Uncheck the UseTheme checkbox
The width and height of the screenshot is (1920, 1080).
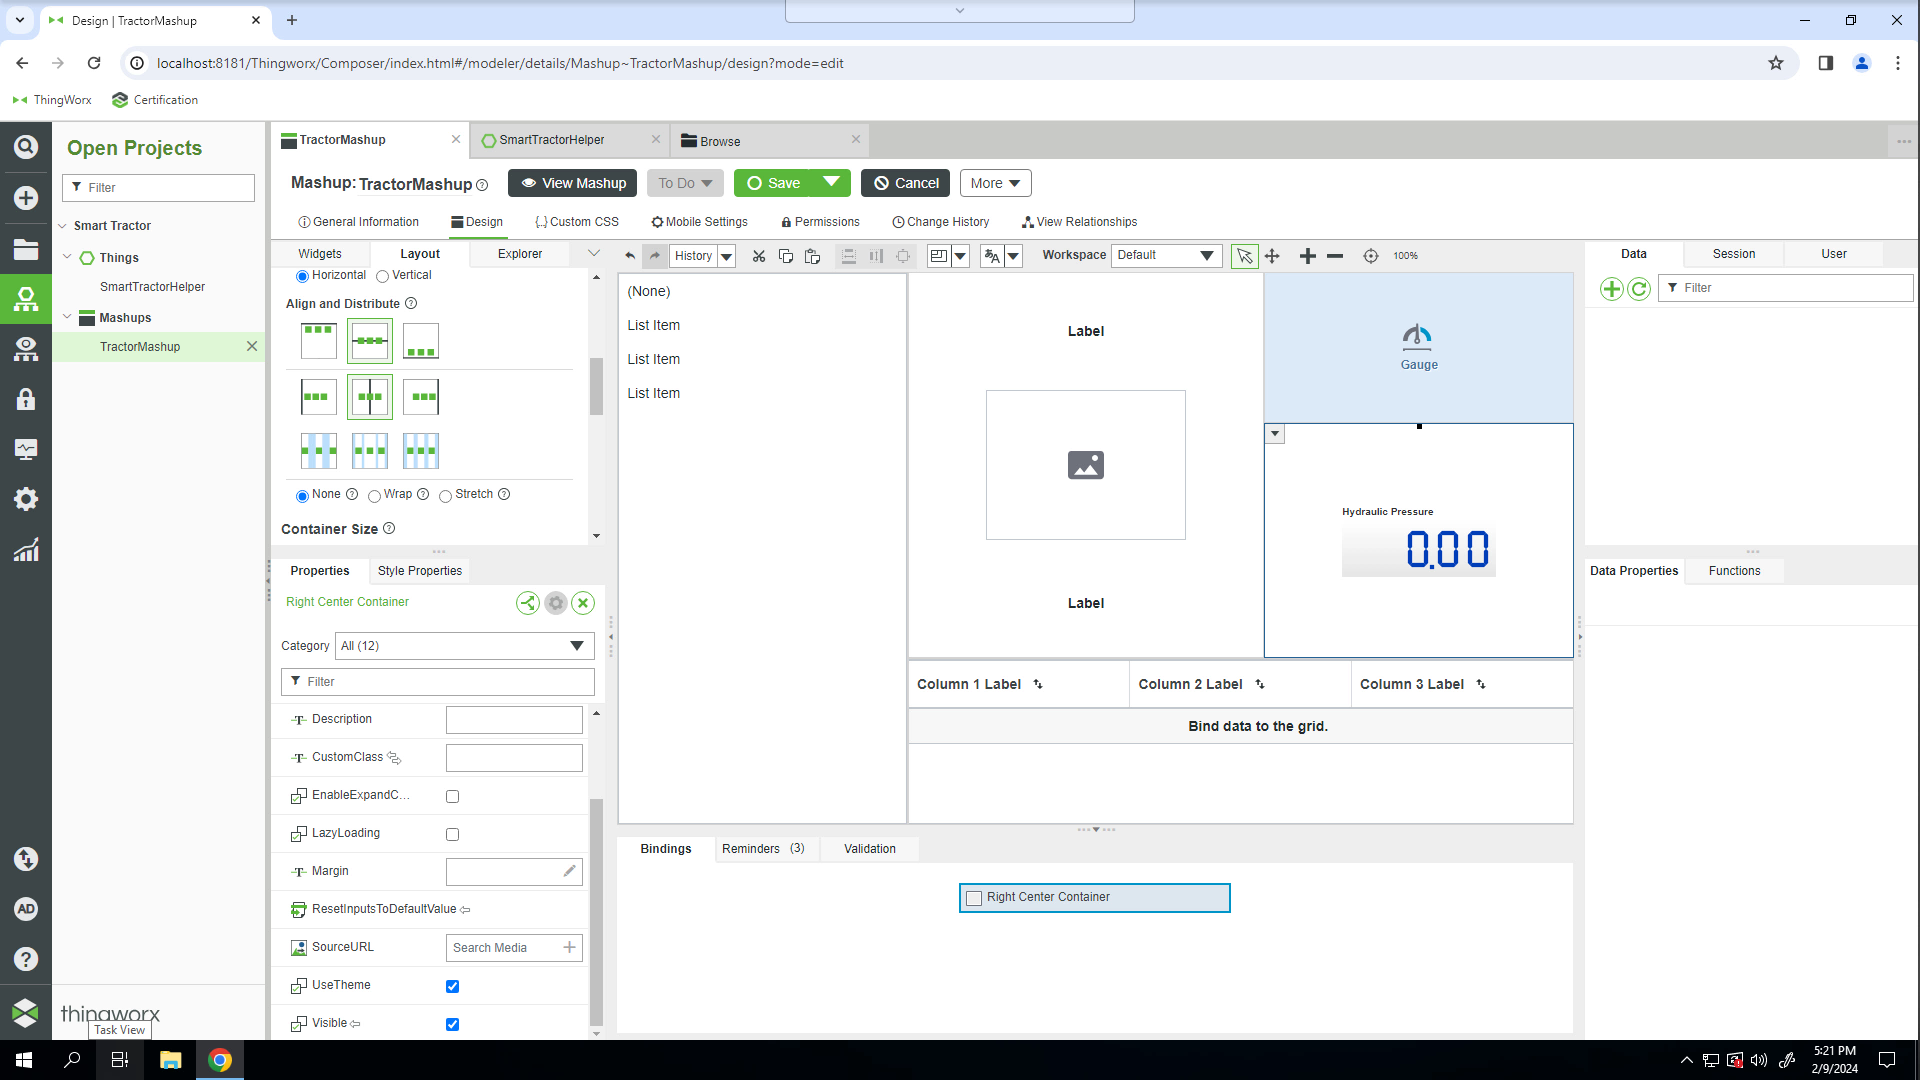pyautogui.click(x=452, y=987)
